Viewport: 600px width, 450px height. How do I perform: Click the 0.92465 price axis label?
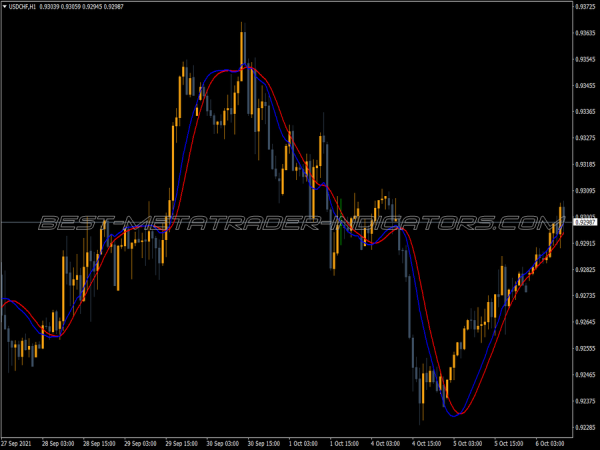[x=585, y=375]
